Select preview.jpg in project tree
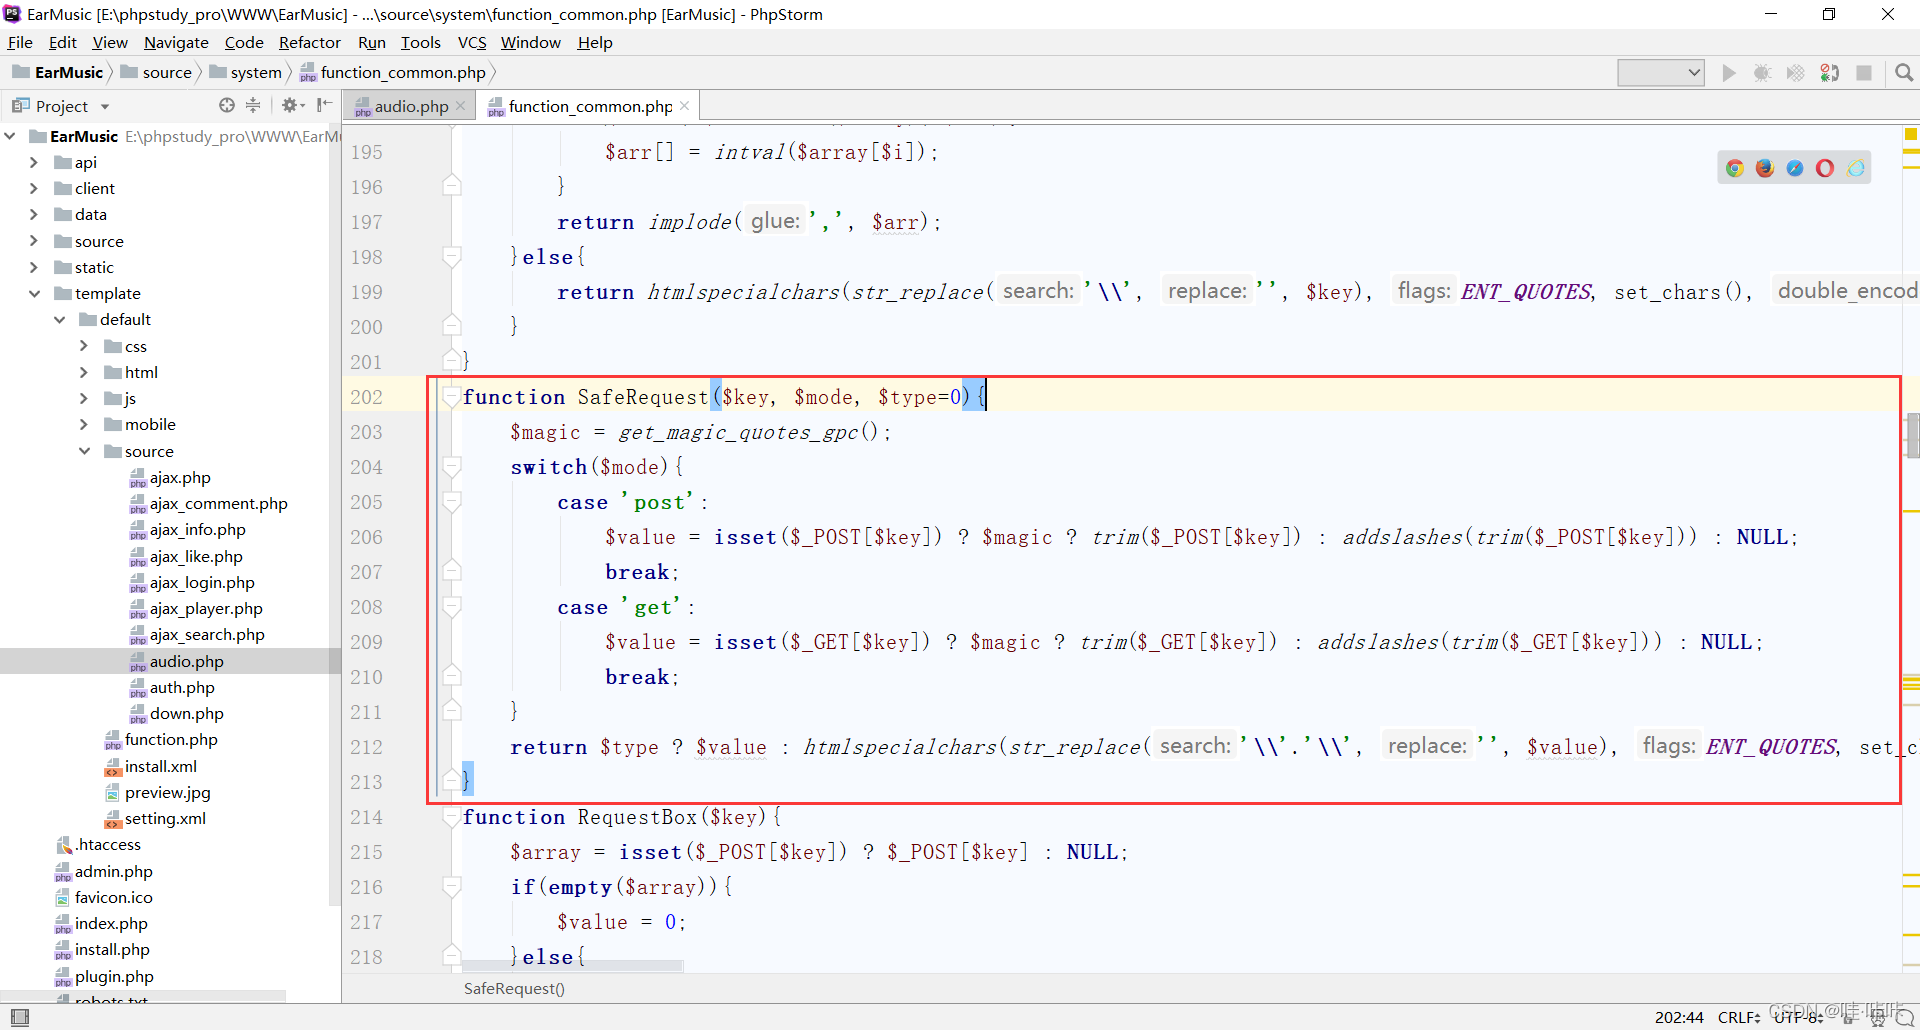The image size is (1920, 1030). (x=158, y=792)
